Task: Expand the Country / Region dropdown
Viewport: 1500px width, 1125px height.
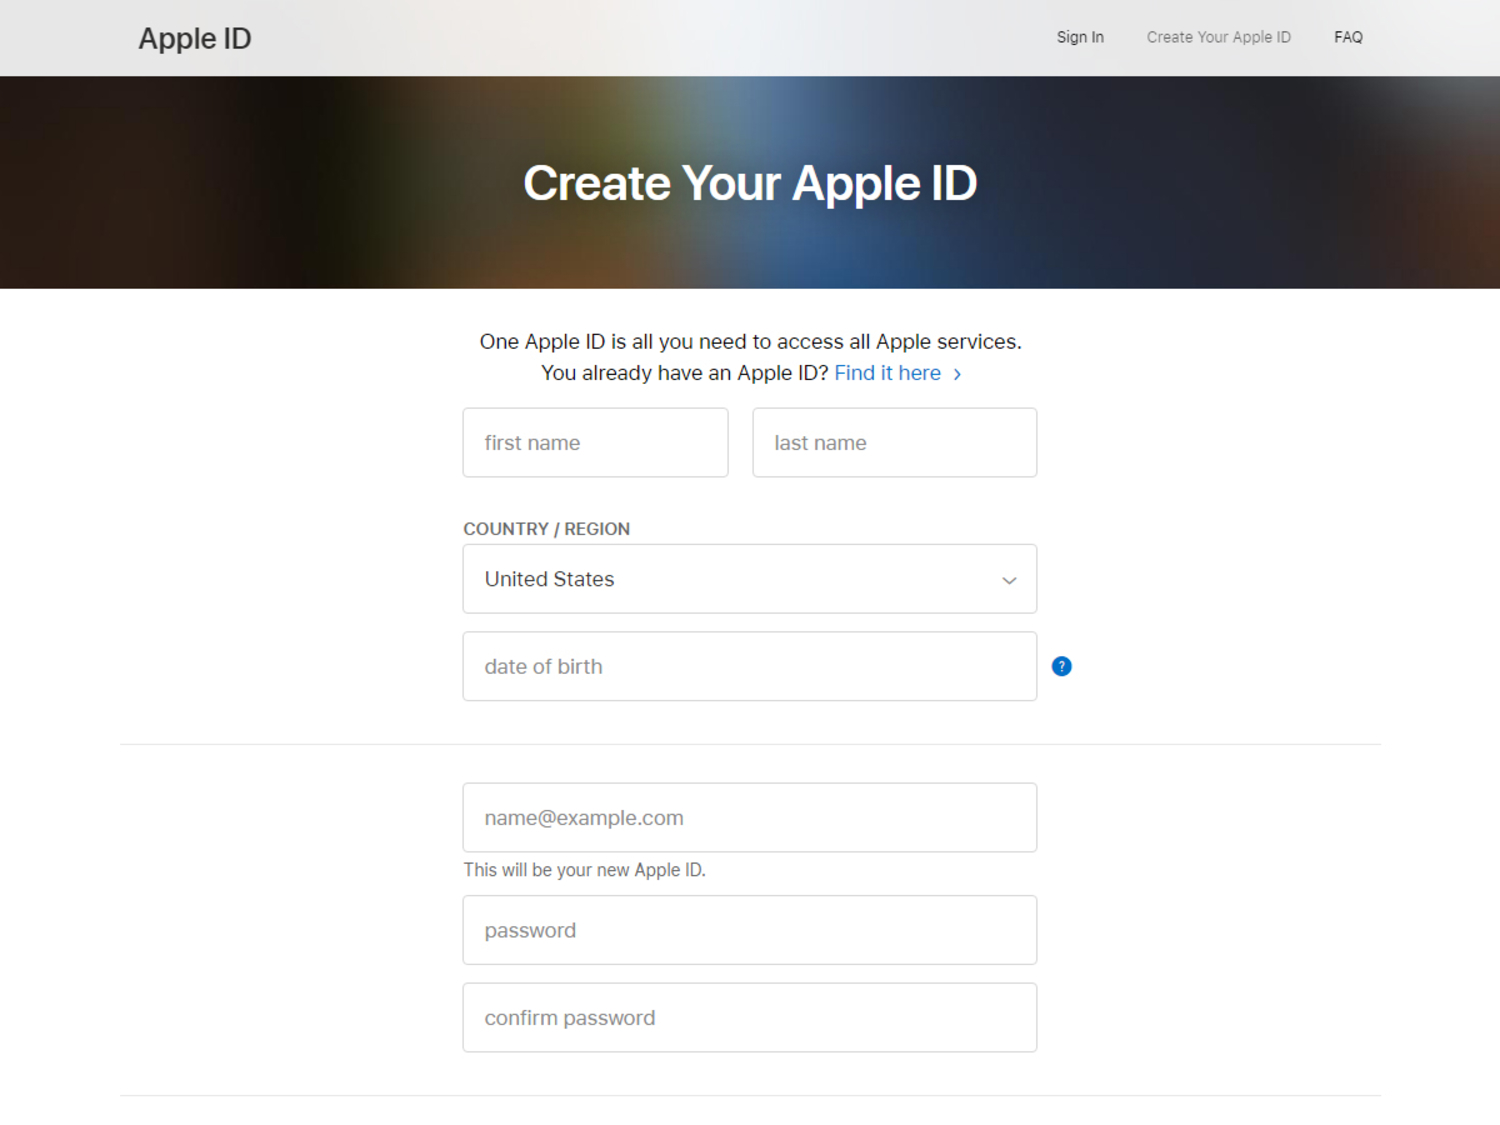Action: point(750,579)
